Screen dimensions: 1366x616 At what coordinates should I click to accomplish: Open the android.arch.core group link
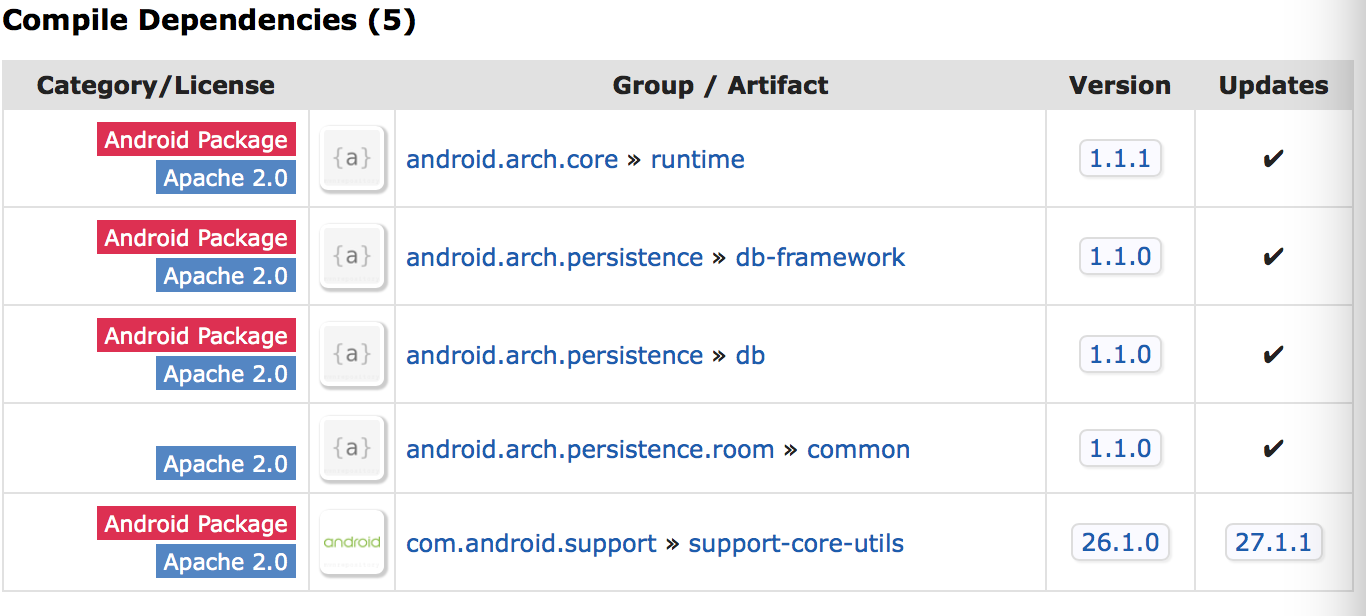coord(511,160)
